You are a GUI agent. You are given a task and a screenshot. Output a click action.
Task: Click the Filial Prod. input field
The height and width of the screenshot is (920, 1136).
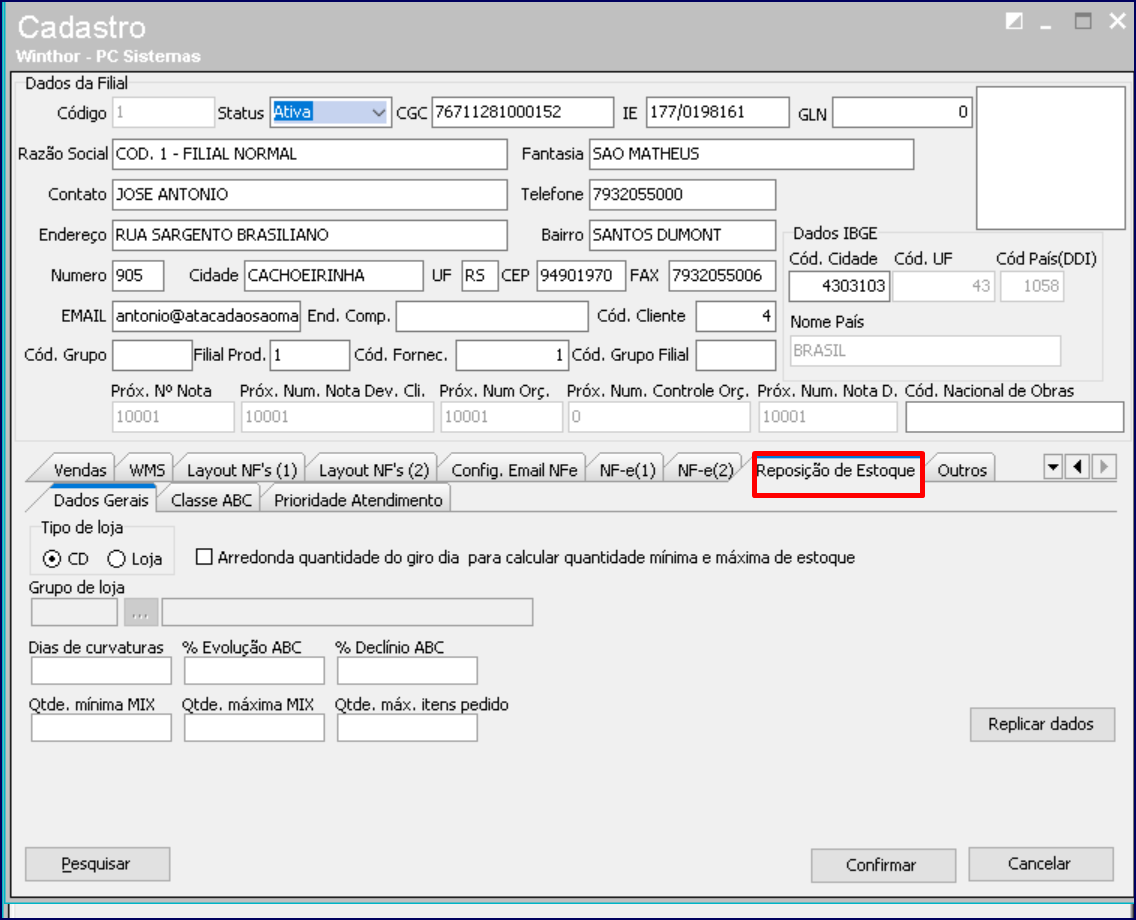[x=310, y=356]
